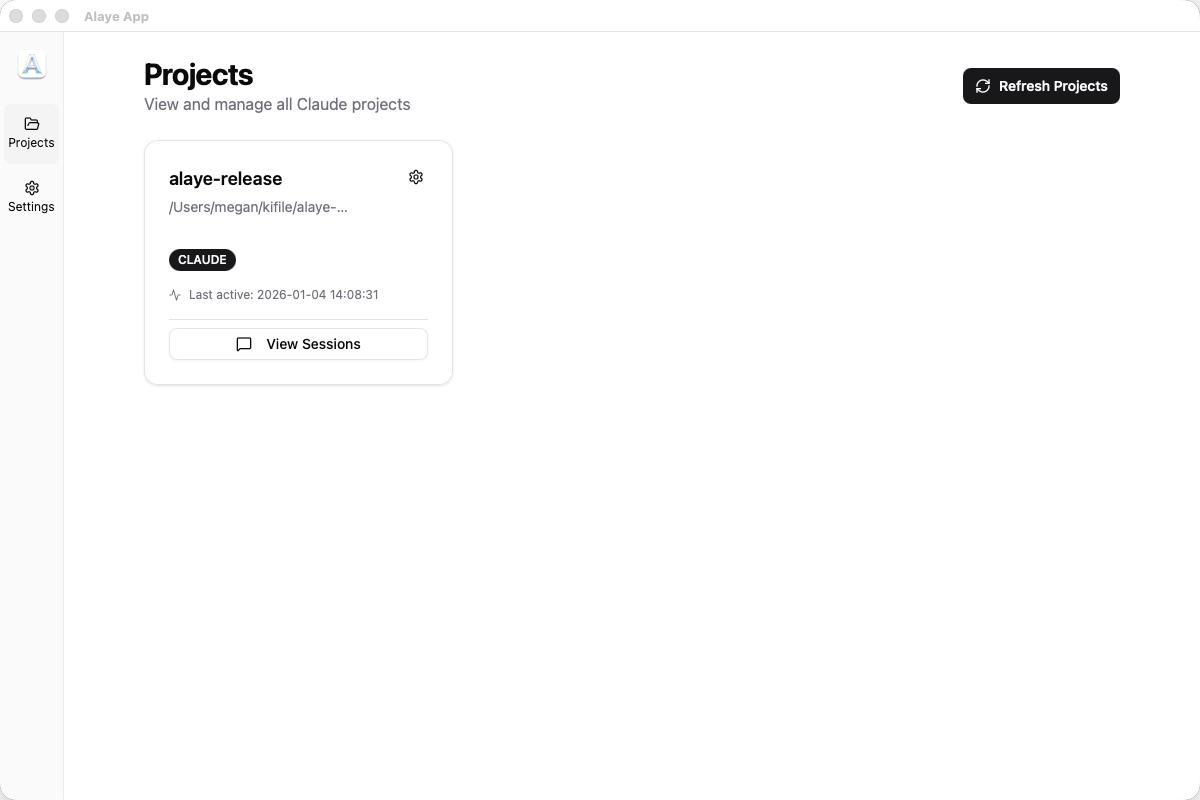Image resolution: width=1200 pixels, height=800 pixels.
Task: Click the chat bubble icon beside View Sessions
Action: pyautogui.click(x=243, y=344)
